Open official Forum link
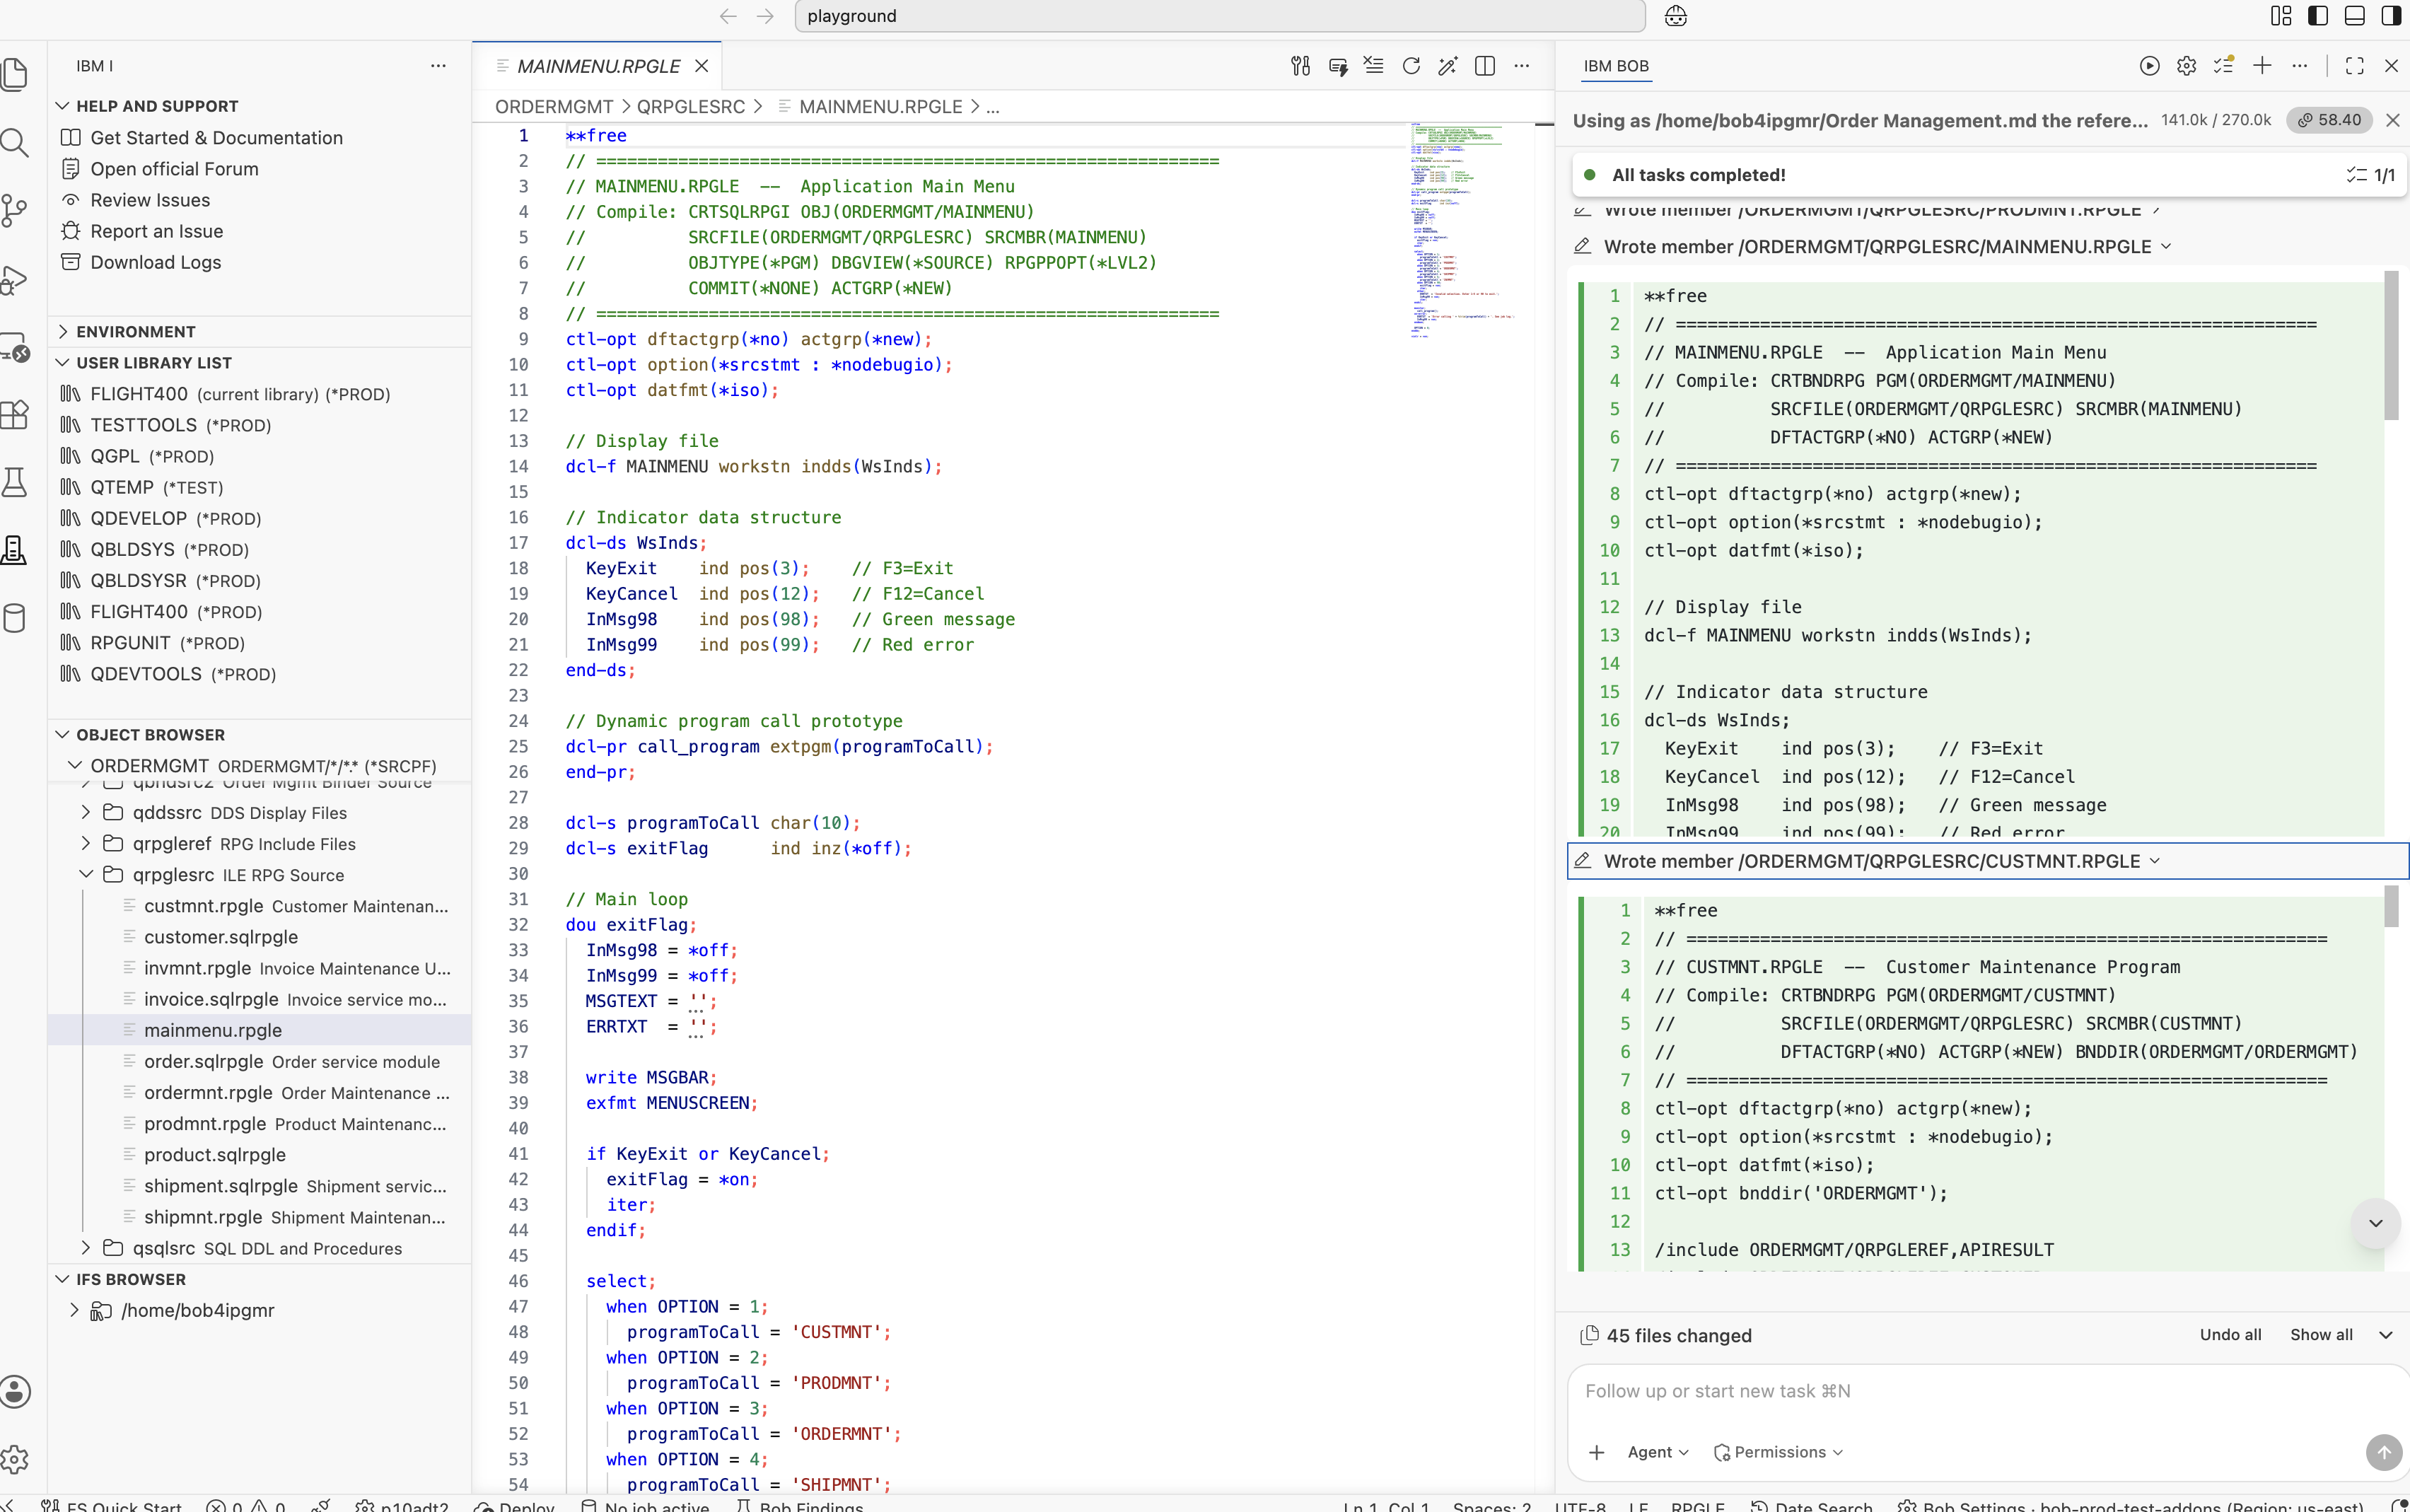 coord(174,169)
